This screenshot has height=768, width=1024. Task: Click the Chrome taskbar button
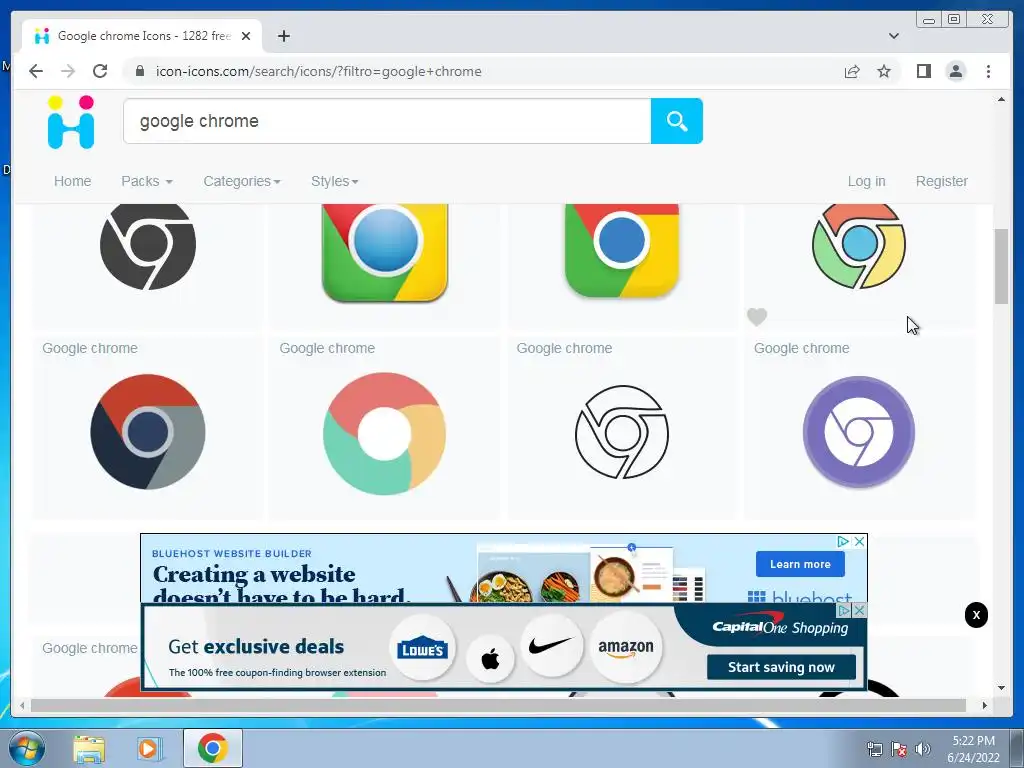213,748
